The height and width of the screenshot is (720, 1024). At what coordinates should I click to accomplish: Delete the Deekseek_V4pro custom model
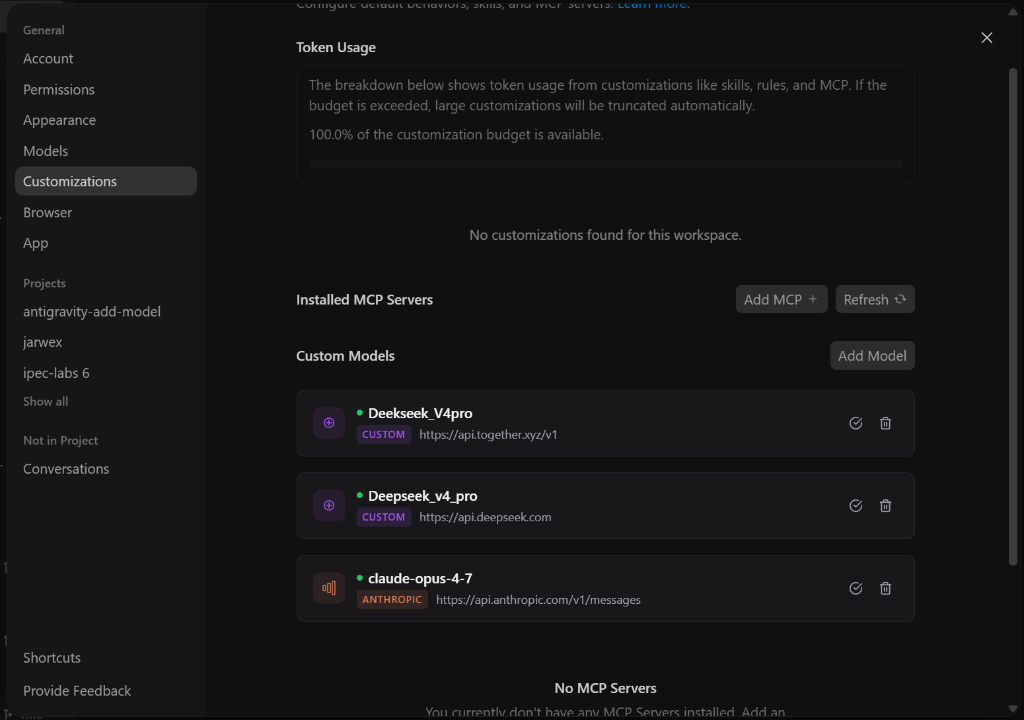click(x=886, y=423)
